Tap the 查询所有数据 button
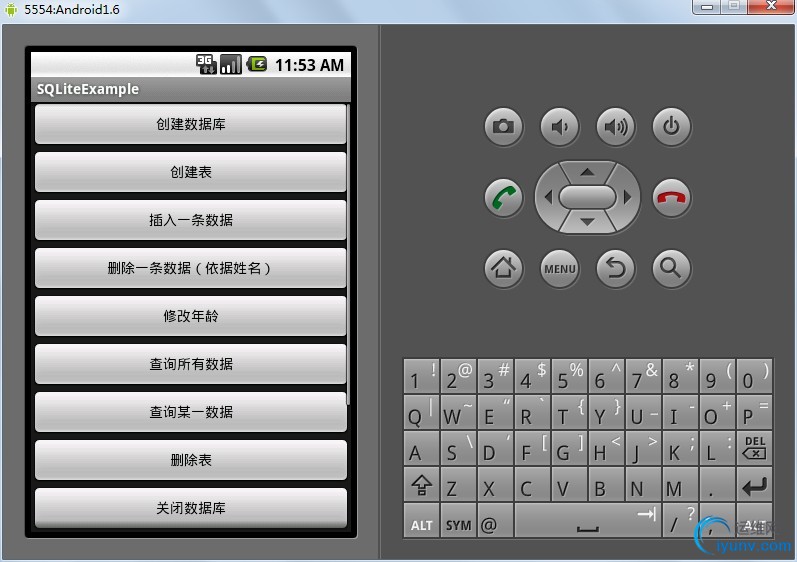Image resolution: width=797 pixels, height=562 pixels. coord(191,364)
